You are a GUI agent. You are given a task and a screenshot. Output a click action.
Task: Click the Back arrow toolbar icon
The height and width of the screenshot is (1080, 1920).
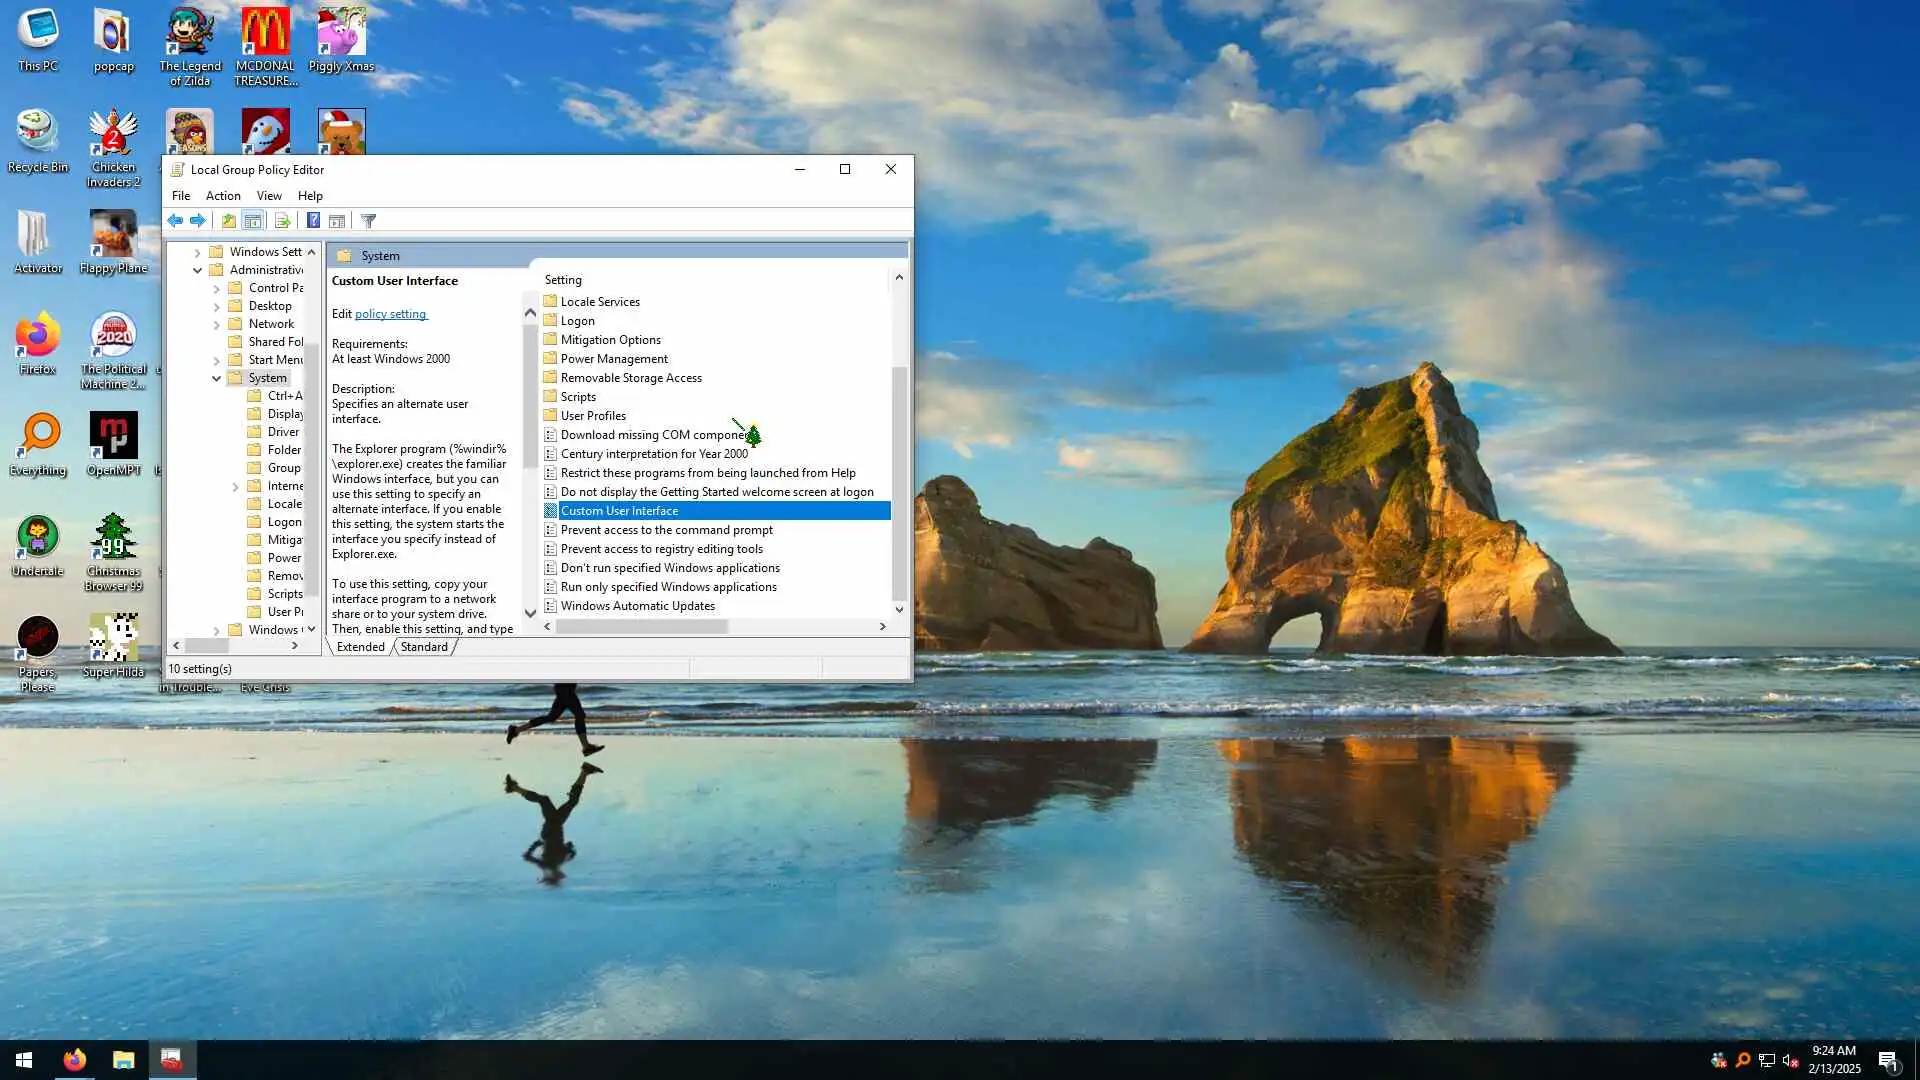(x=176, y=221)
